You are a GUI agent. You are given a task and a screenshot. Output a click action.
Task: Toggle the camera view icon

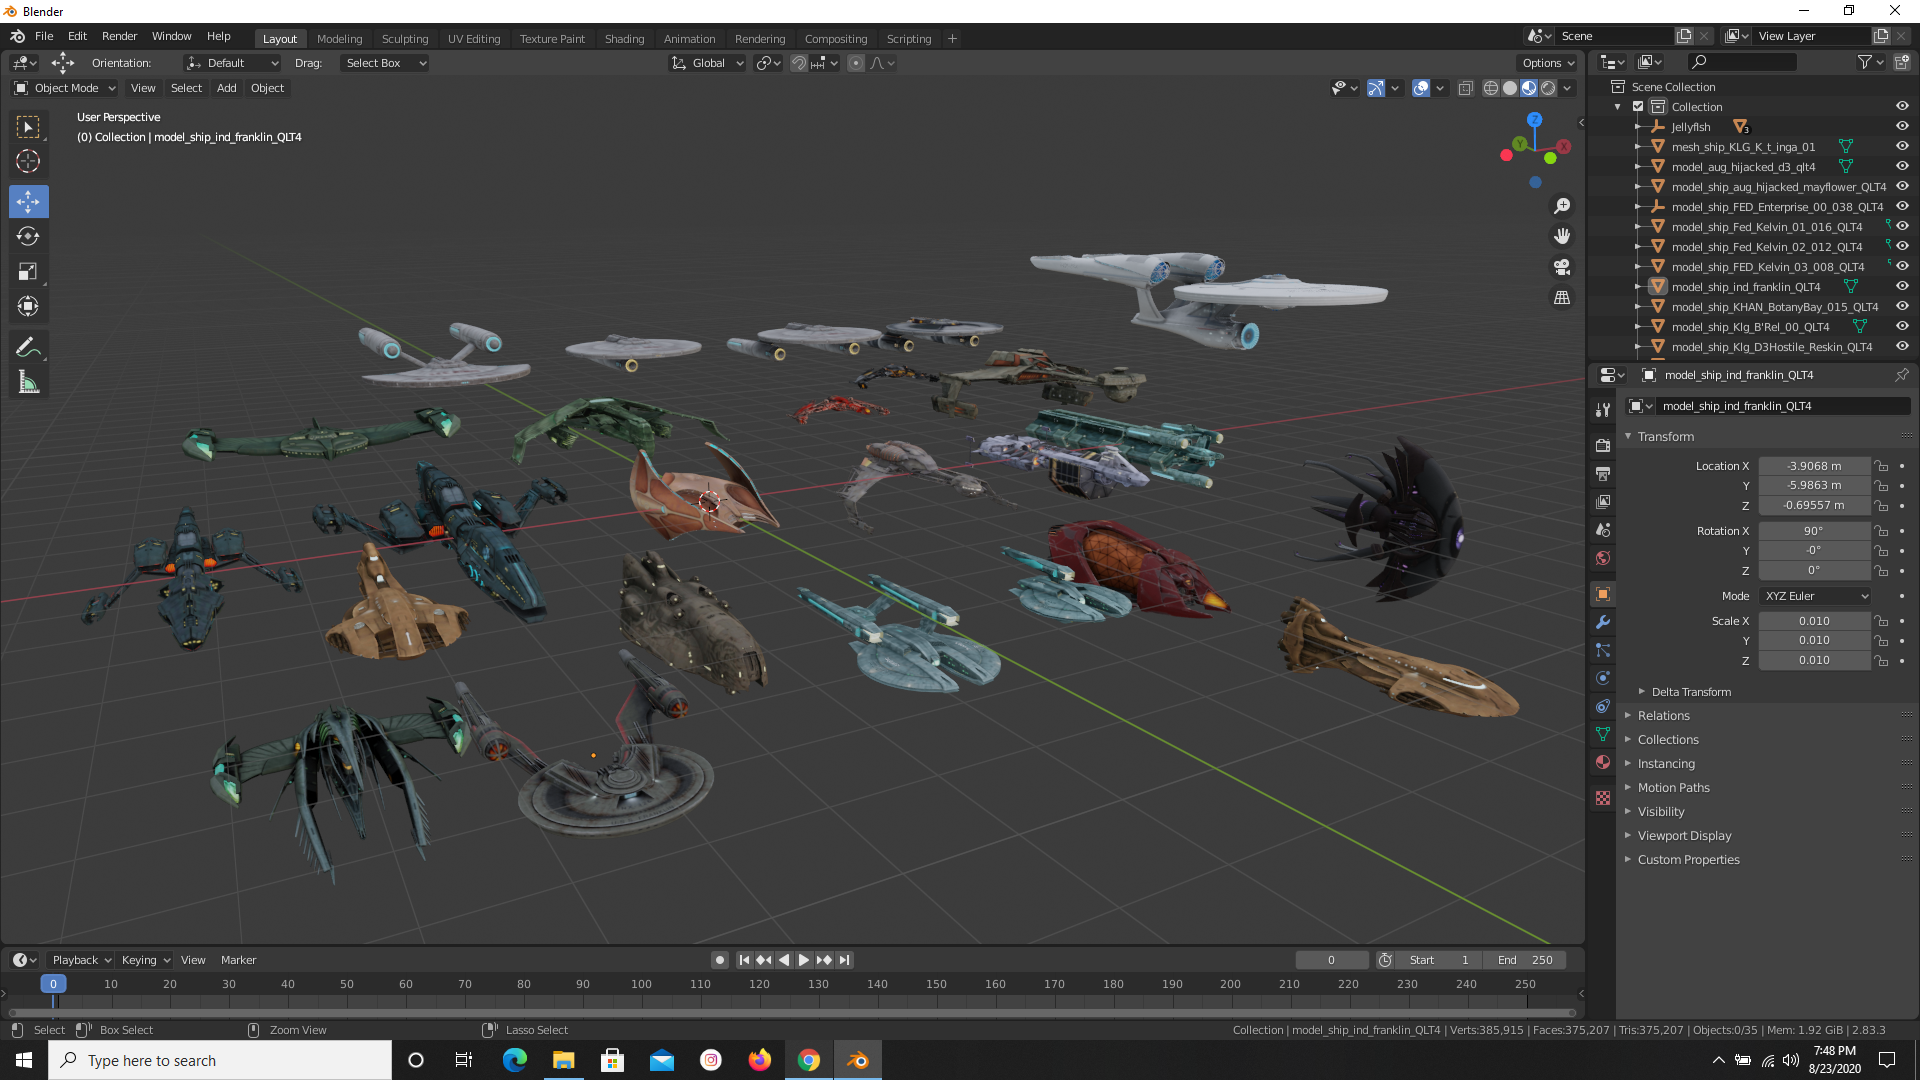1561,267
